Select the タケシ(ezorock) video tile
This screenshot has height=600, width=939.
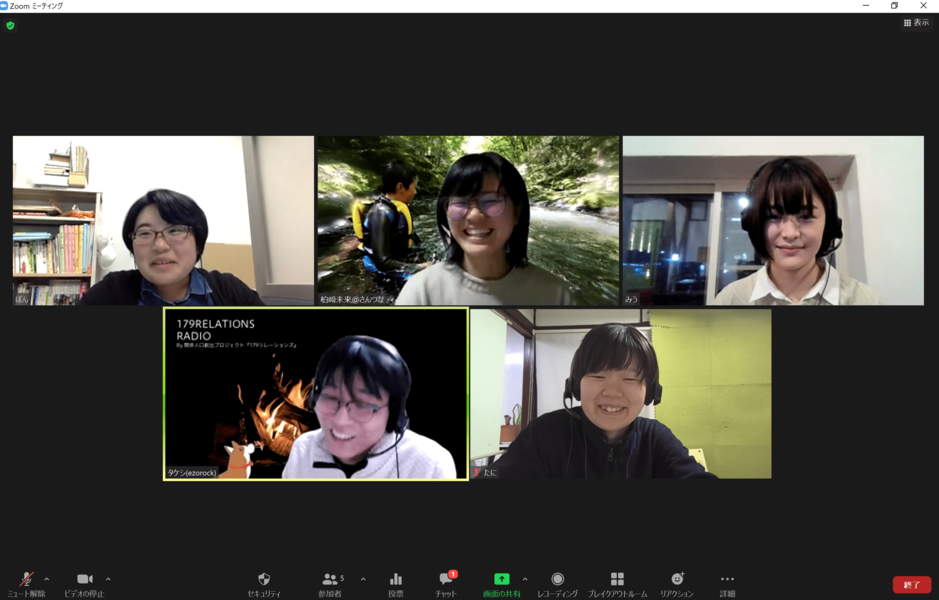315,394
